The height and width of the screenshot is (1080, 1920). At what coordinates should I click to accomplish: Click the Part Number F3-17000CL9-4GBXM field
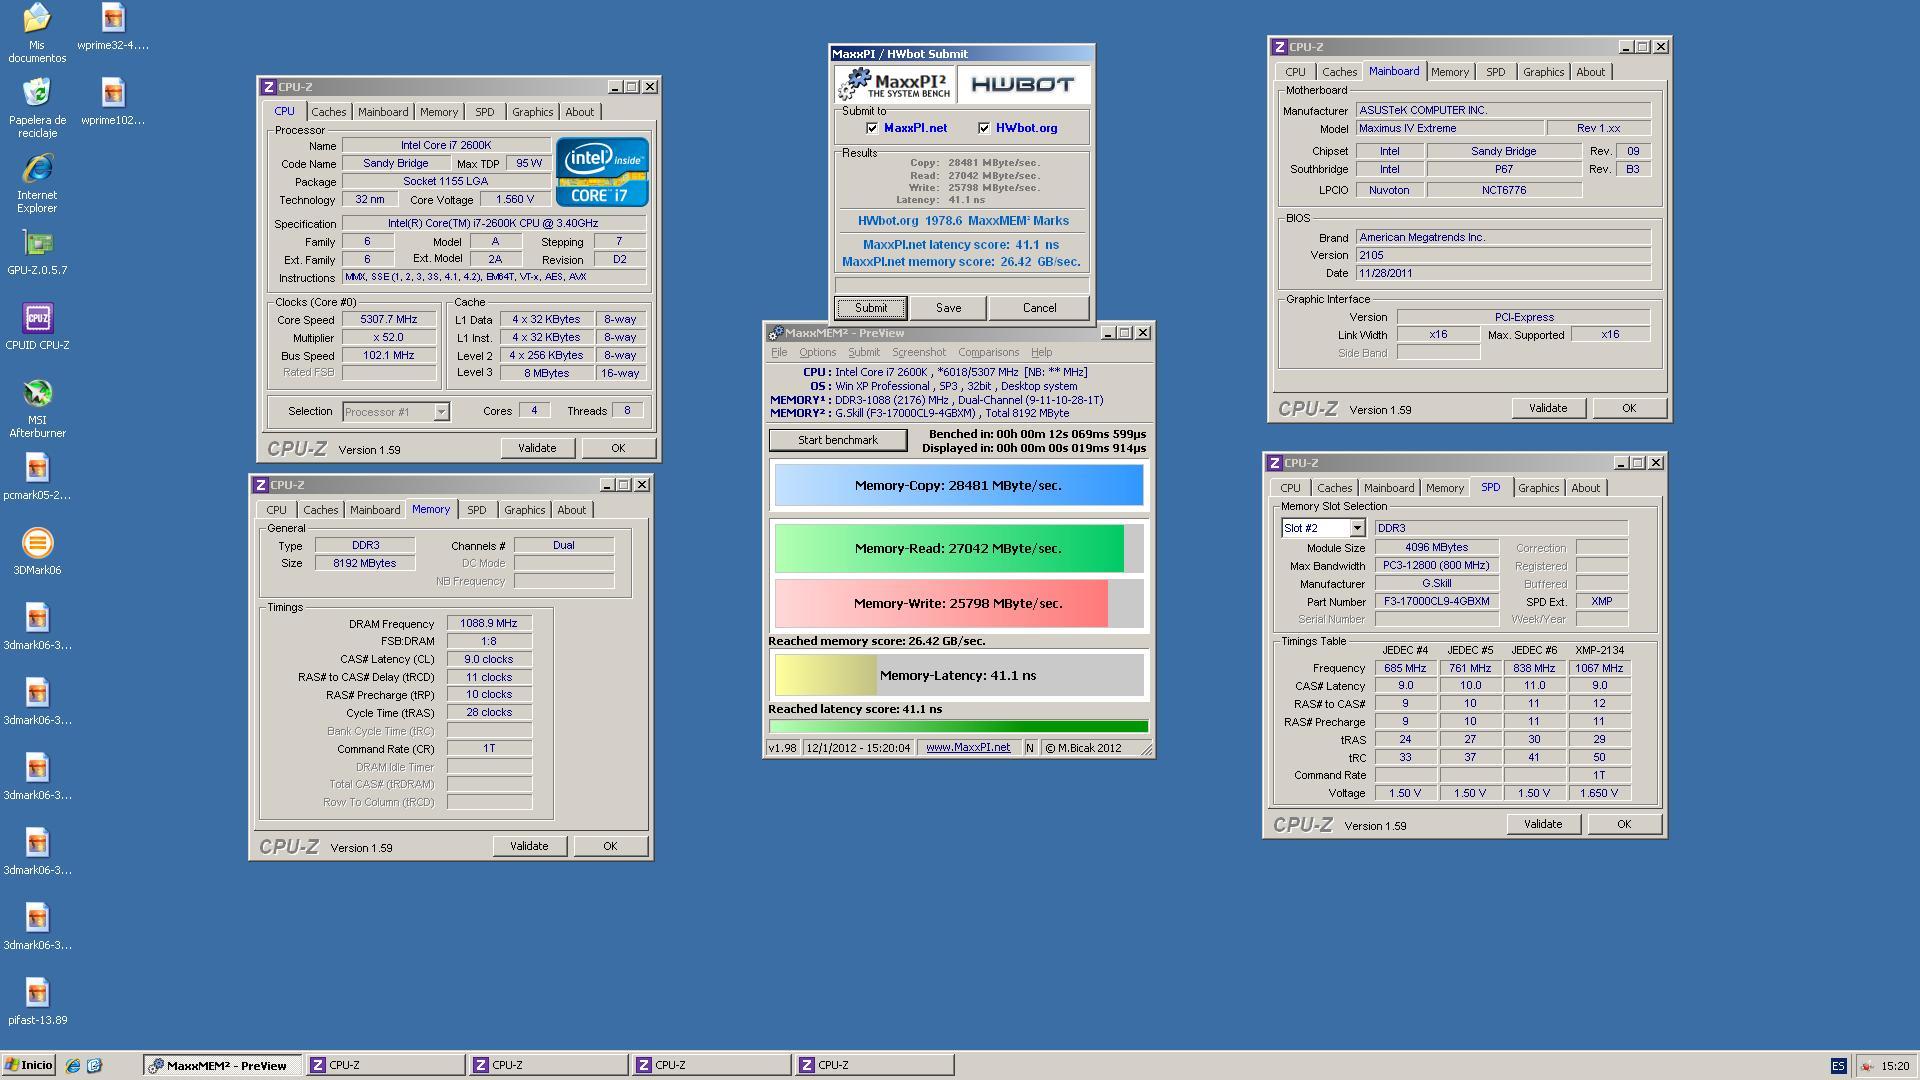click(x=1436, y=602)
